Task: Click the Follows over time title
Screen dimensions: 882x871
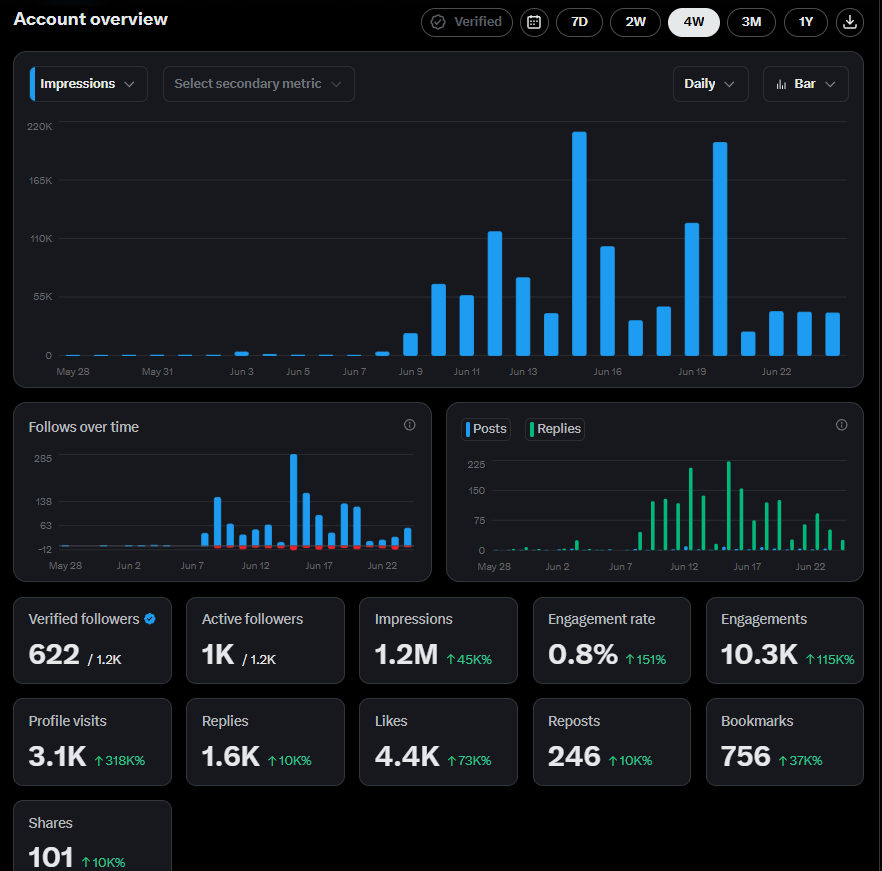Action: [84, 427]
